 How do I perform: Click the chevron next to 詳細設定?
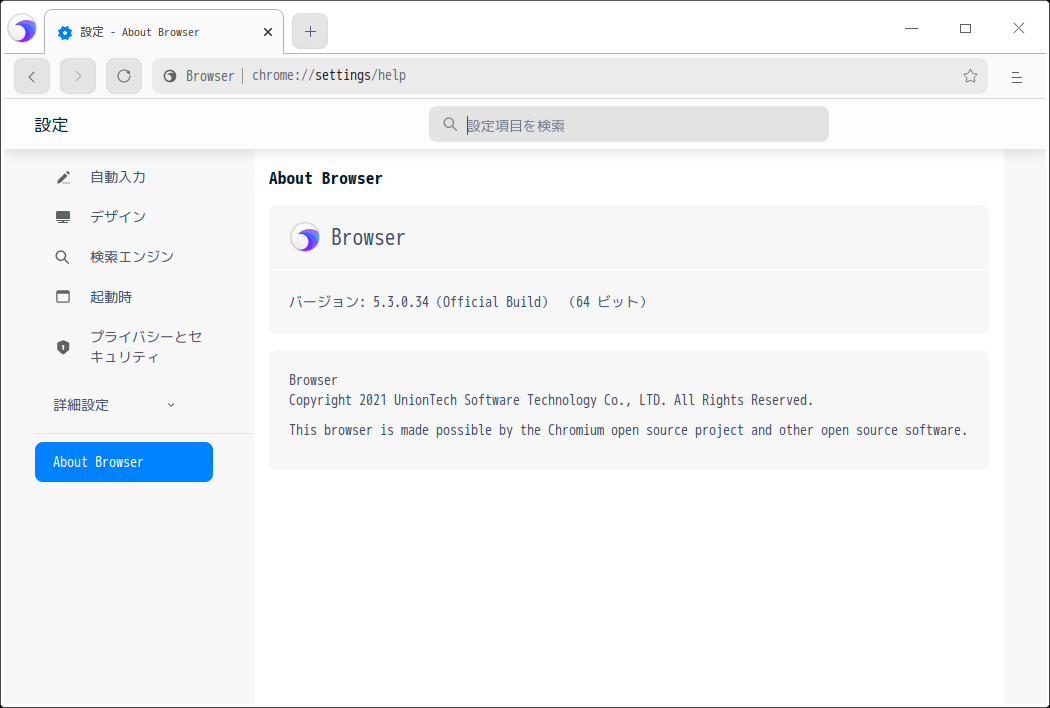click(171, 405)
